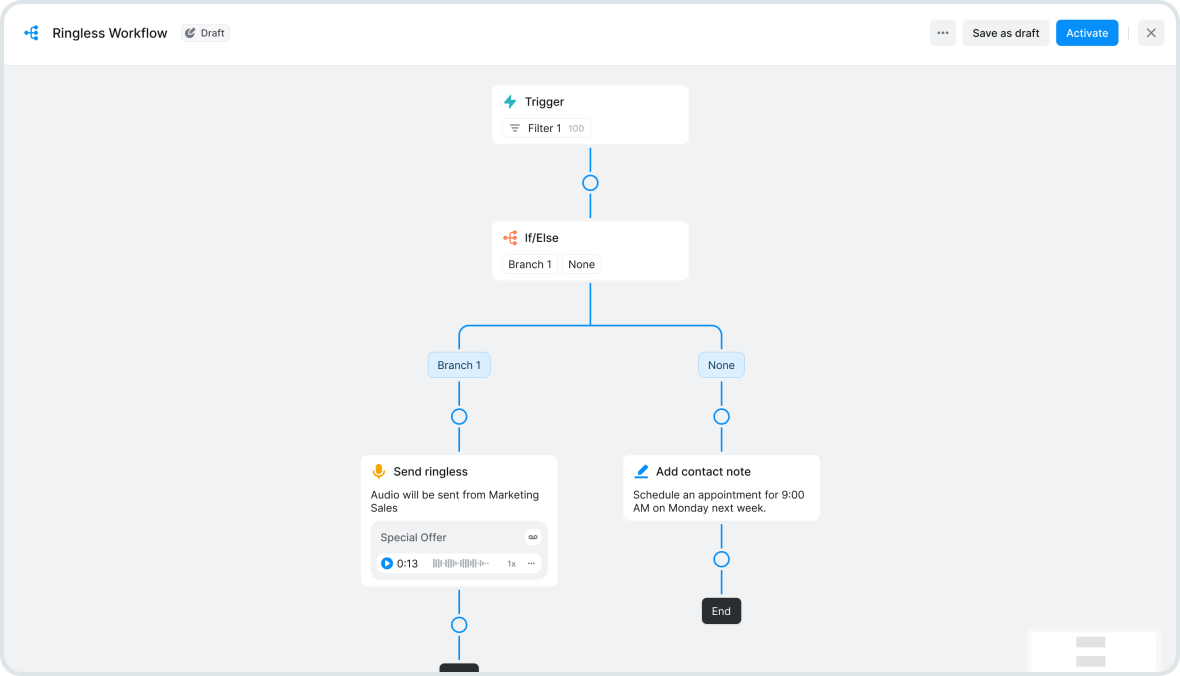Change the 1x playback speed
1180x676 pixels.
[x=512, y=564]
